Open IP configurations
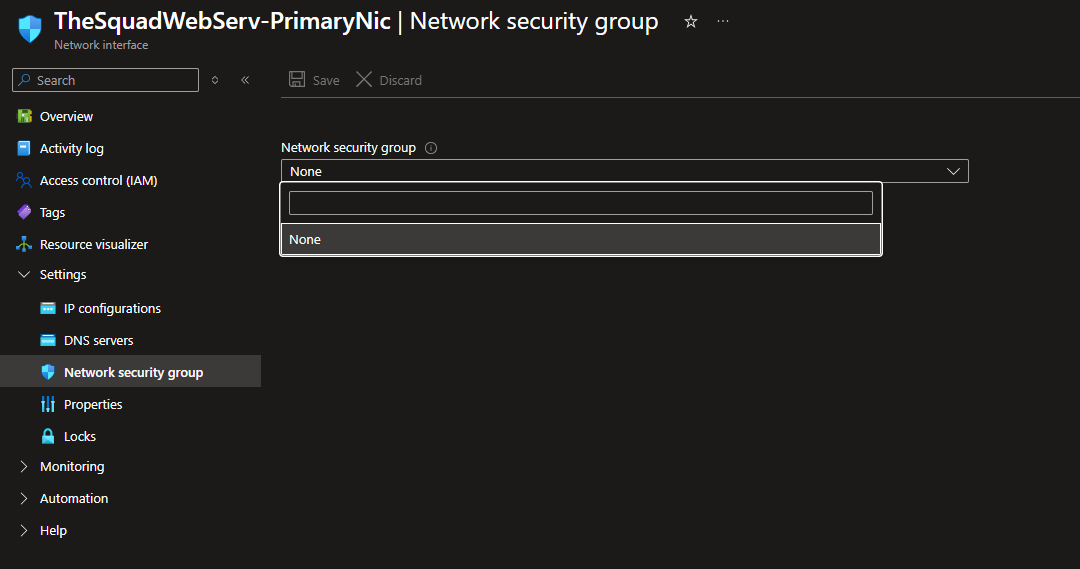This screenshot has width=1080, height=569. (x=112, y=309)
